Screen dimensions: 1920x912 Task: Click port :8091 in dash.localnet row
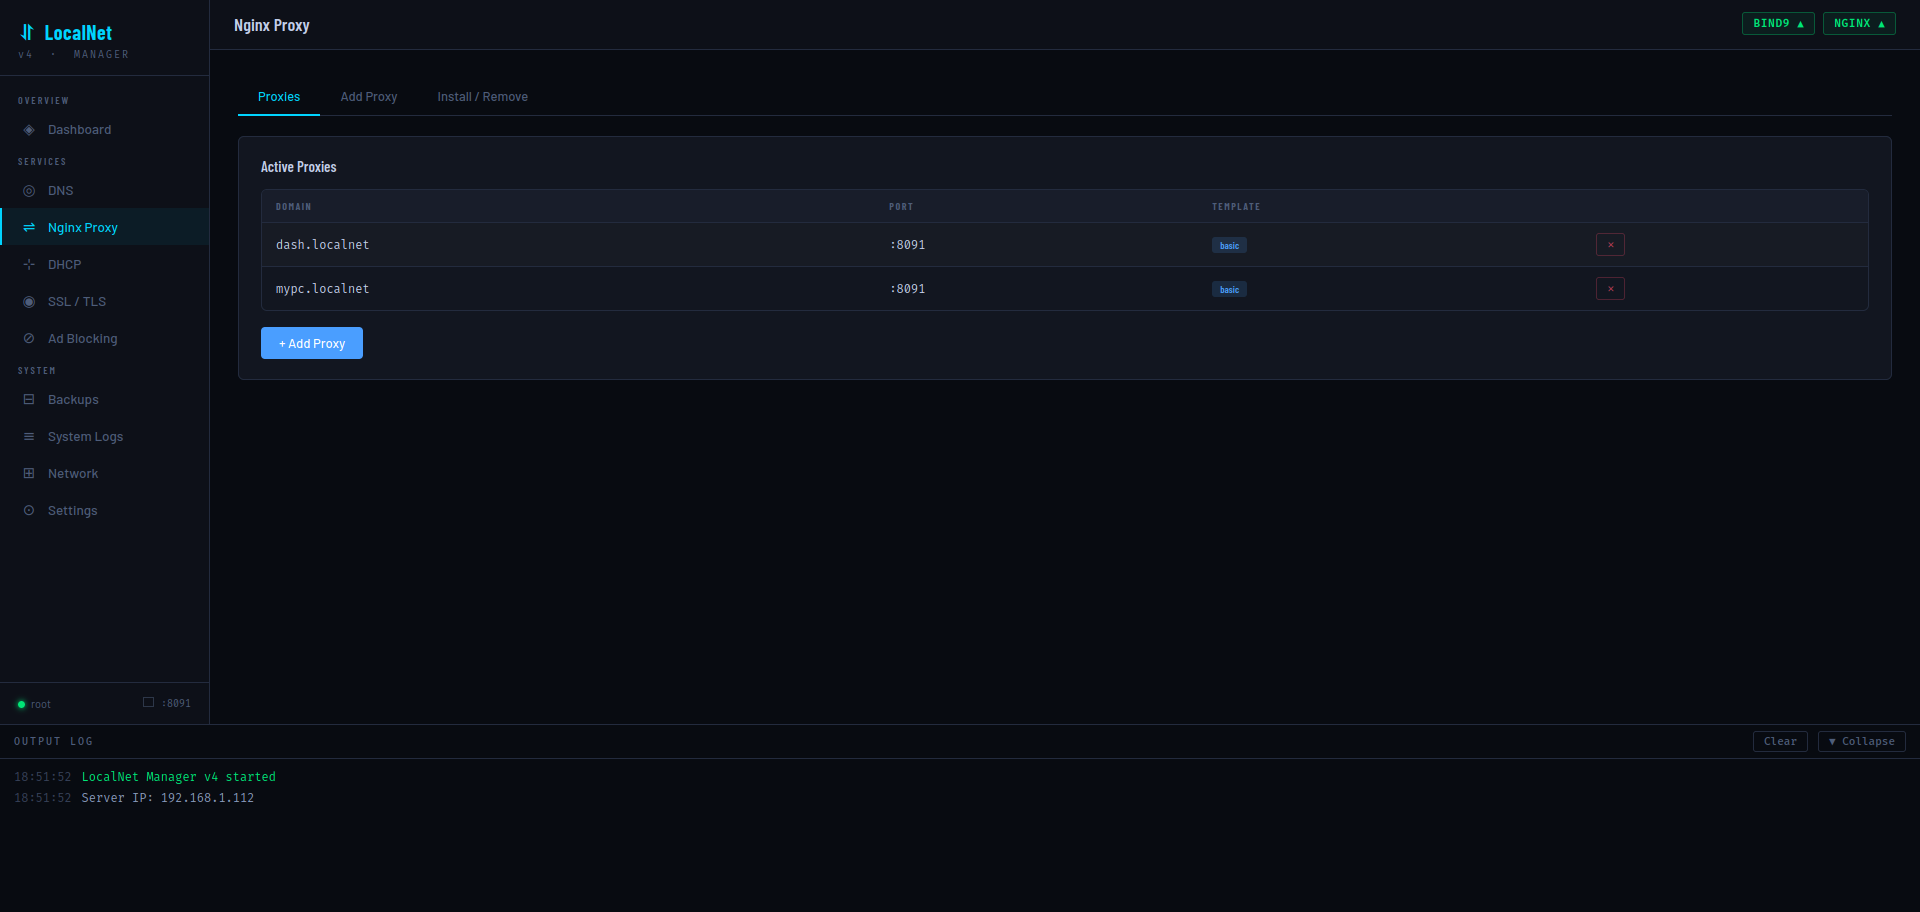click(907, 245)
